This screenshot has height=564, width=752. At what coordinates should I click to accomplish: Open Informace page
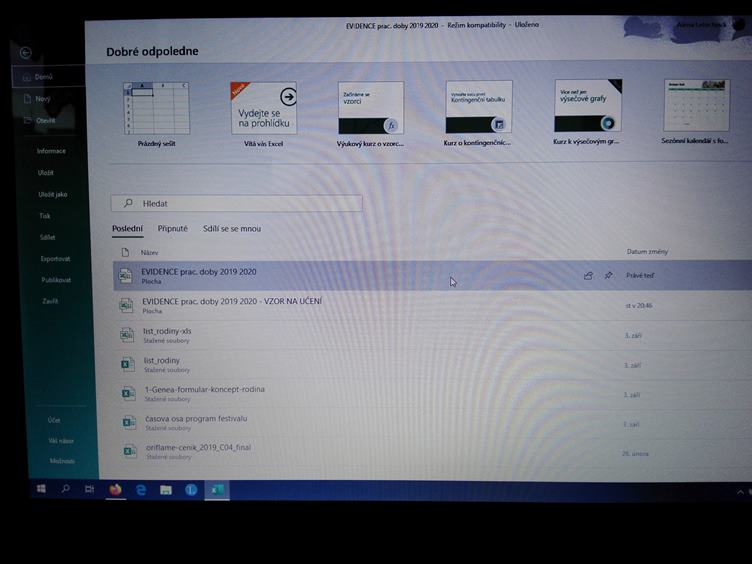coord(51,151)
